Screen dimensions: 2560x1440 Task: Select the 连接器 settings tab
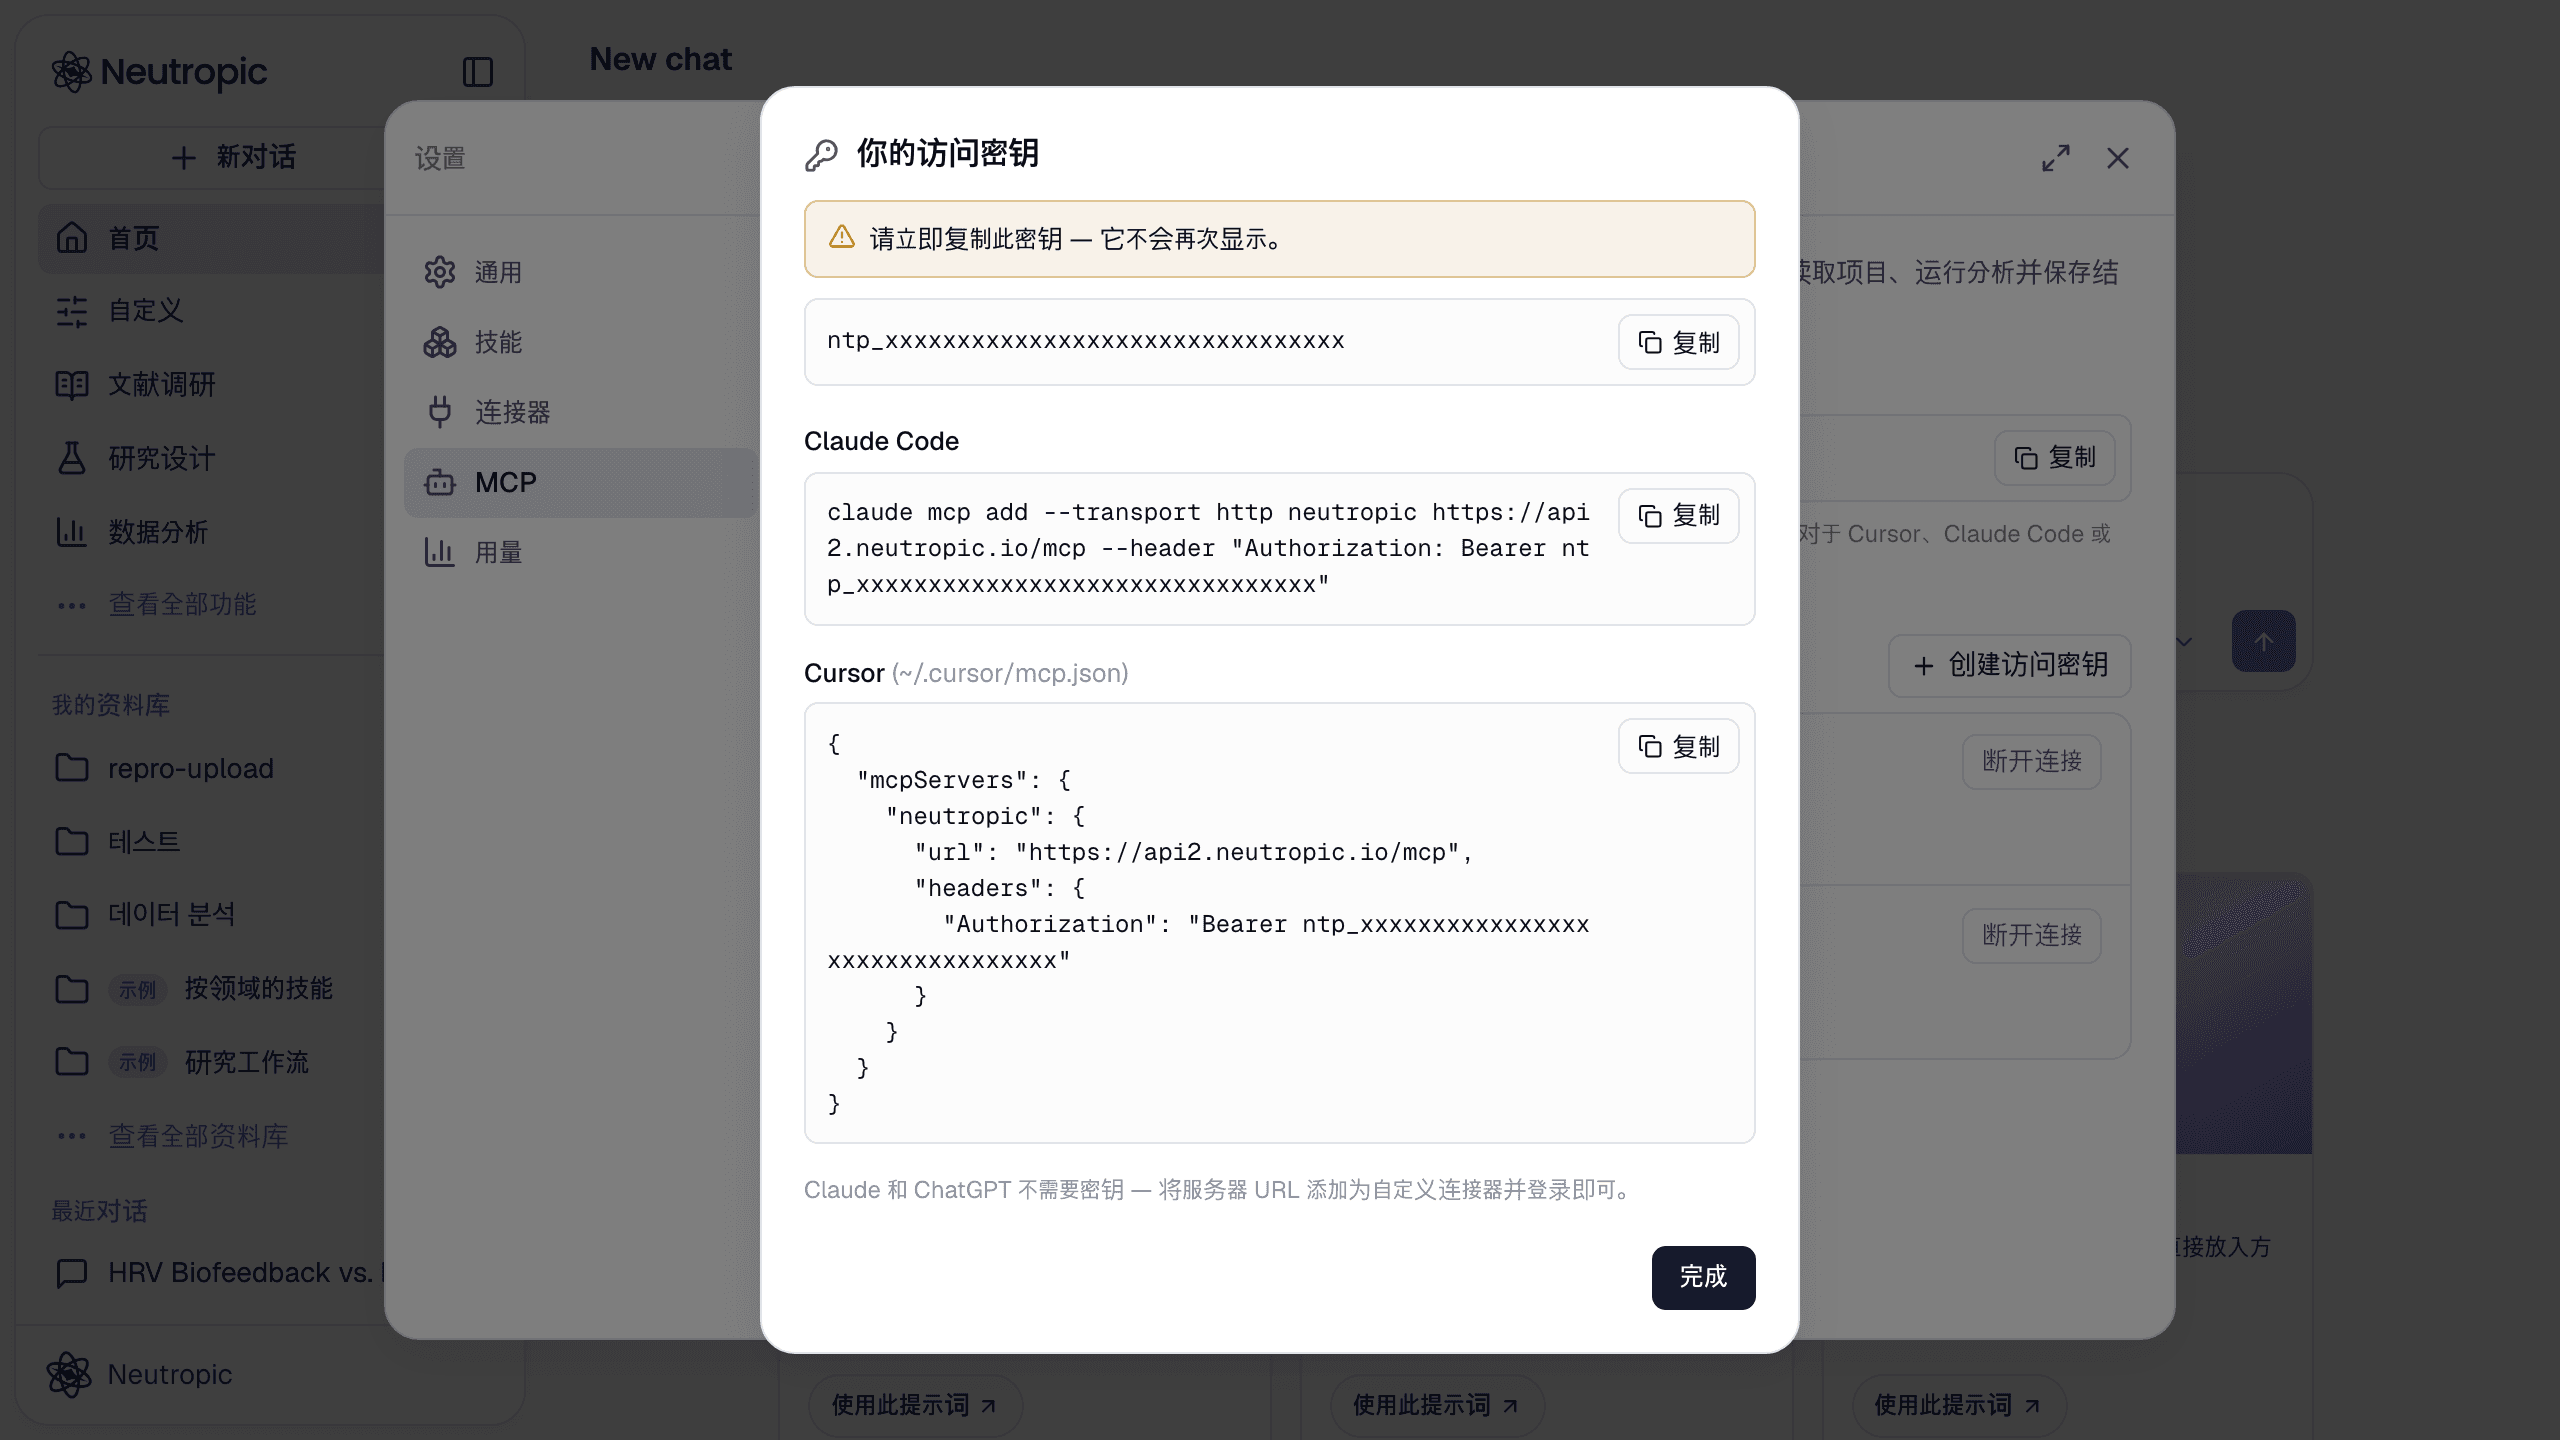point(580,413)
